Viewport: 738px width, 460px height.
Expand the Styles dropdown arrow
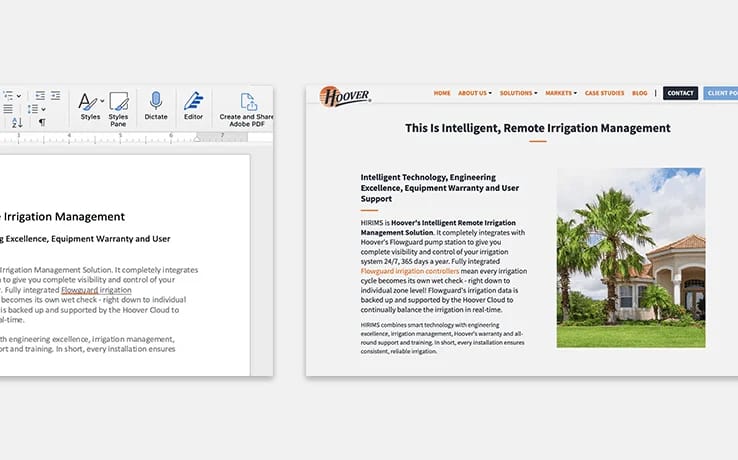[102, 101]
